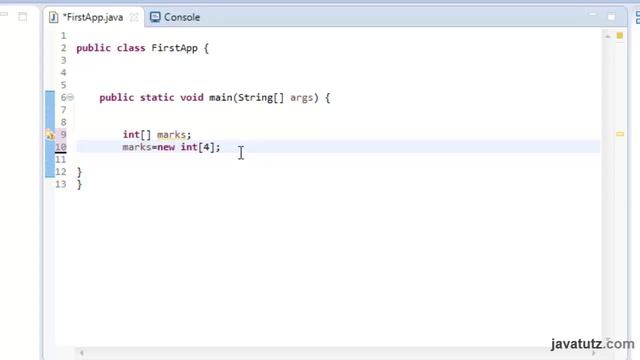The image size is (640, 360).
Task: Click 'public class FirstApp {' on line 2
Action: coord(142,48)
